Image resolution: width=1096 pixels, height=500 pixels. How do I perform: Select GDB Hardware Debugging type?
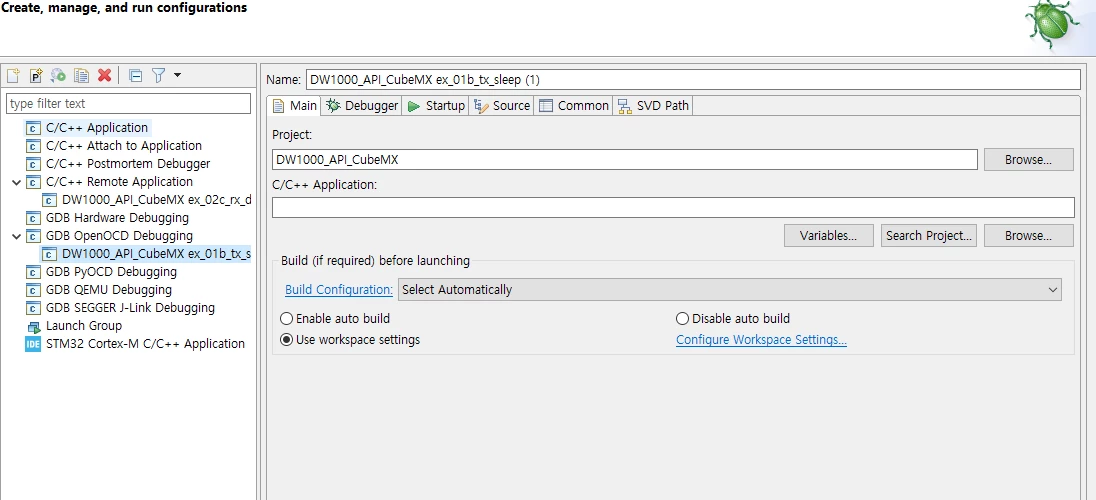(117, 217)
